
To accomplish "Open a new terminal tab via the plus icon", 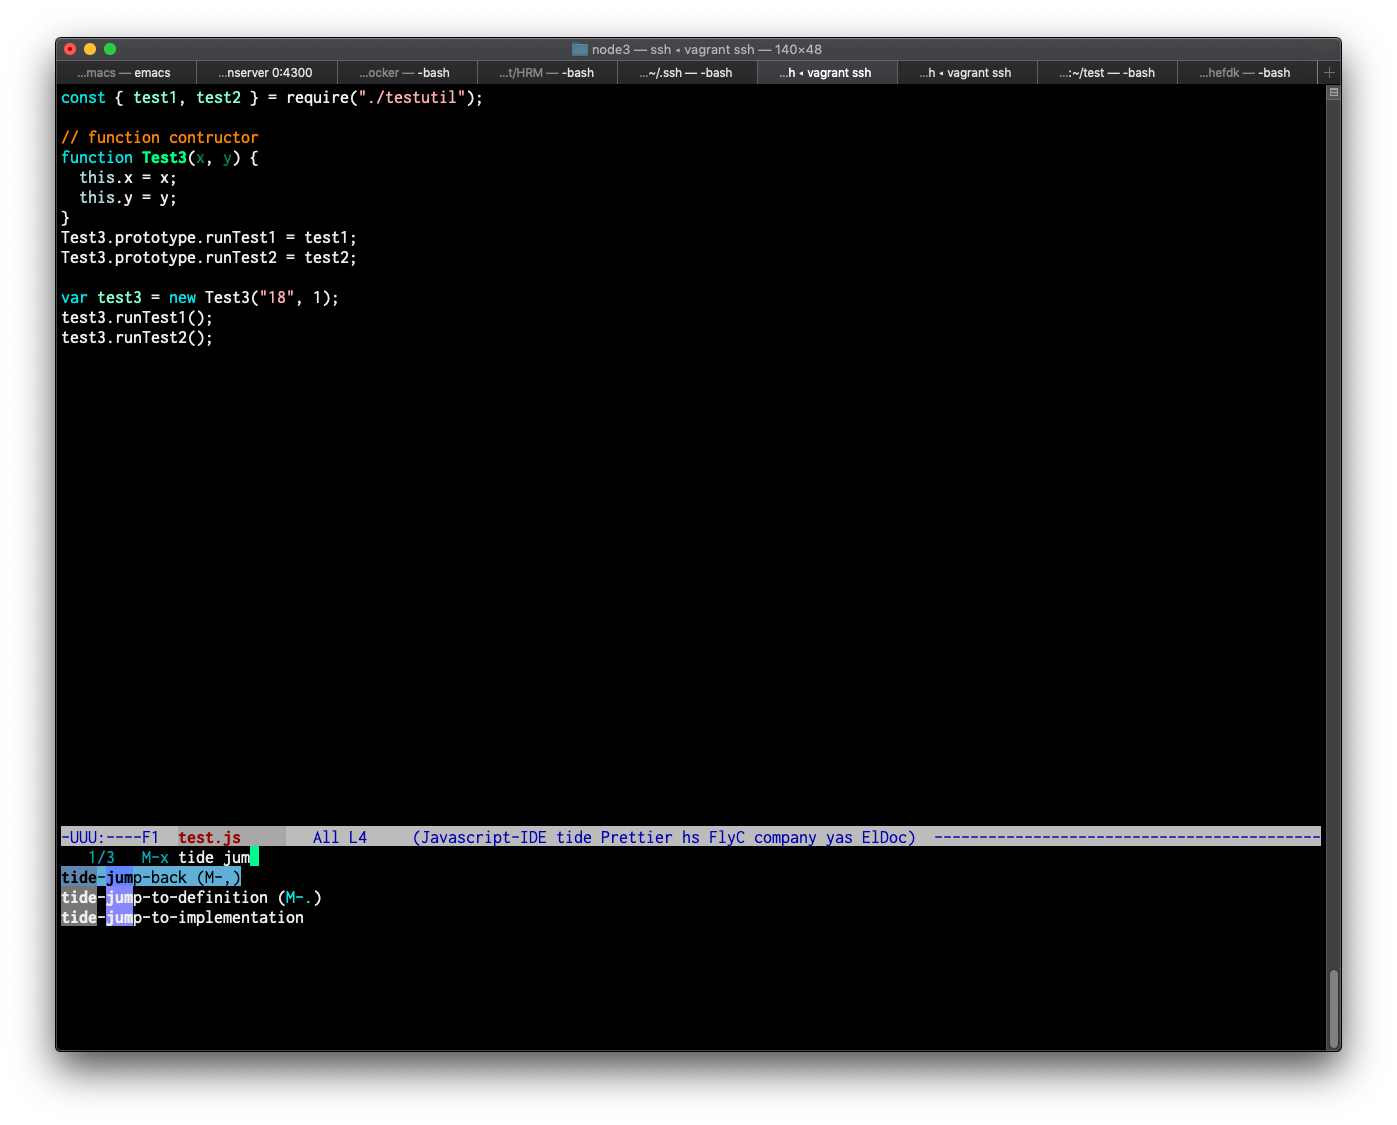I will pyautogui.click(x=1329, y=72).
